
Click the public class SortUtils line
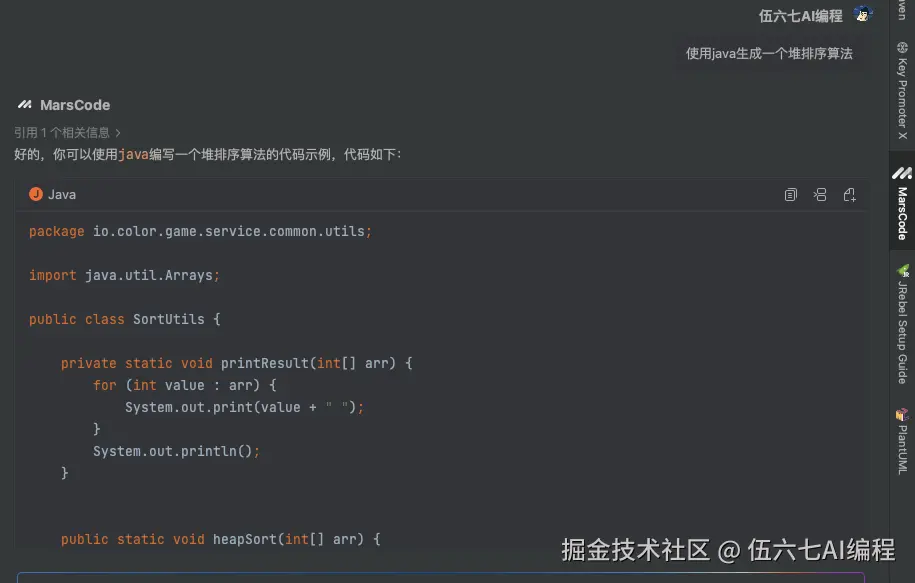tap(125, 319)
